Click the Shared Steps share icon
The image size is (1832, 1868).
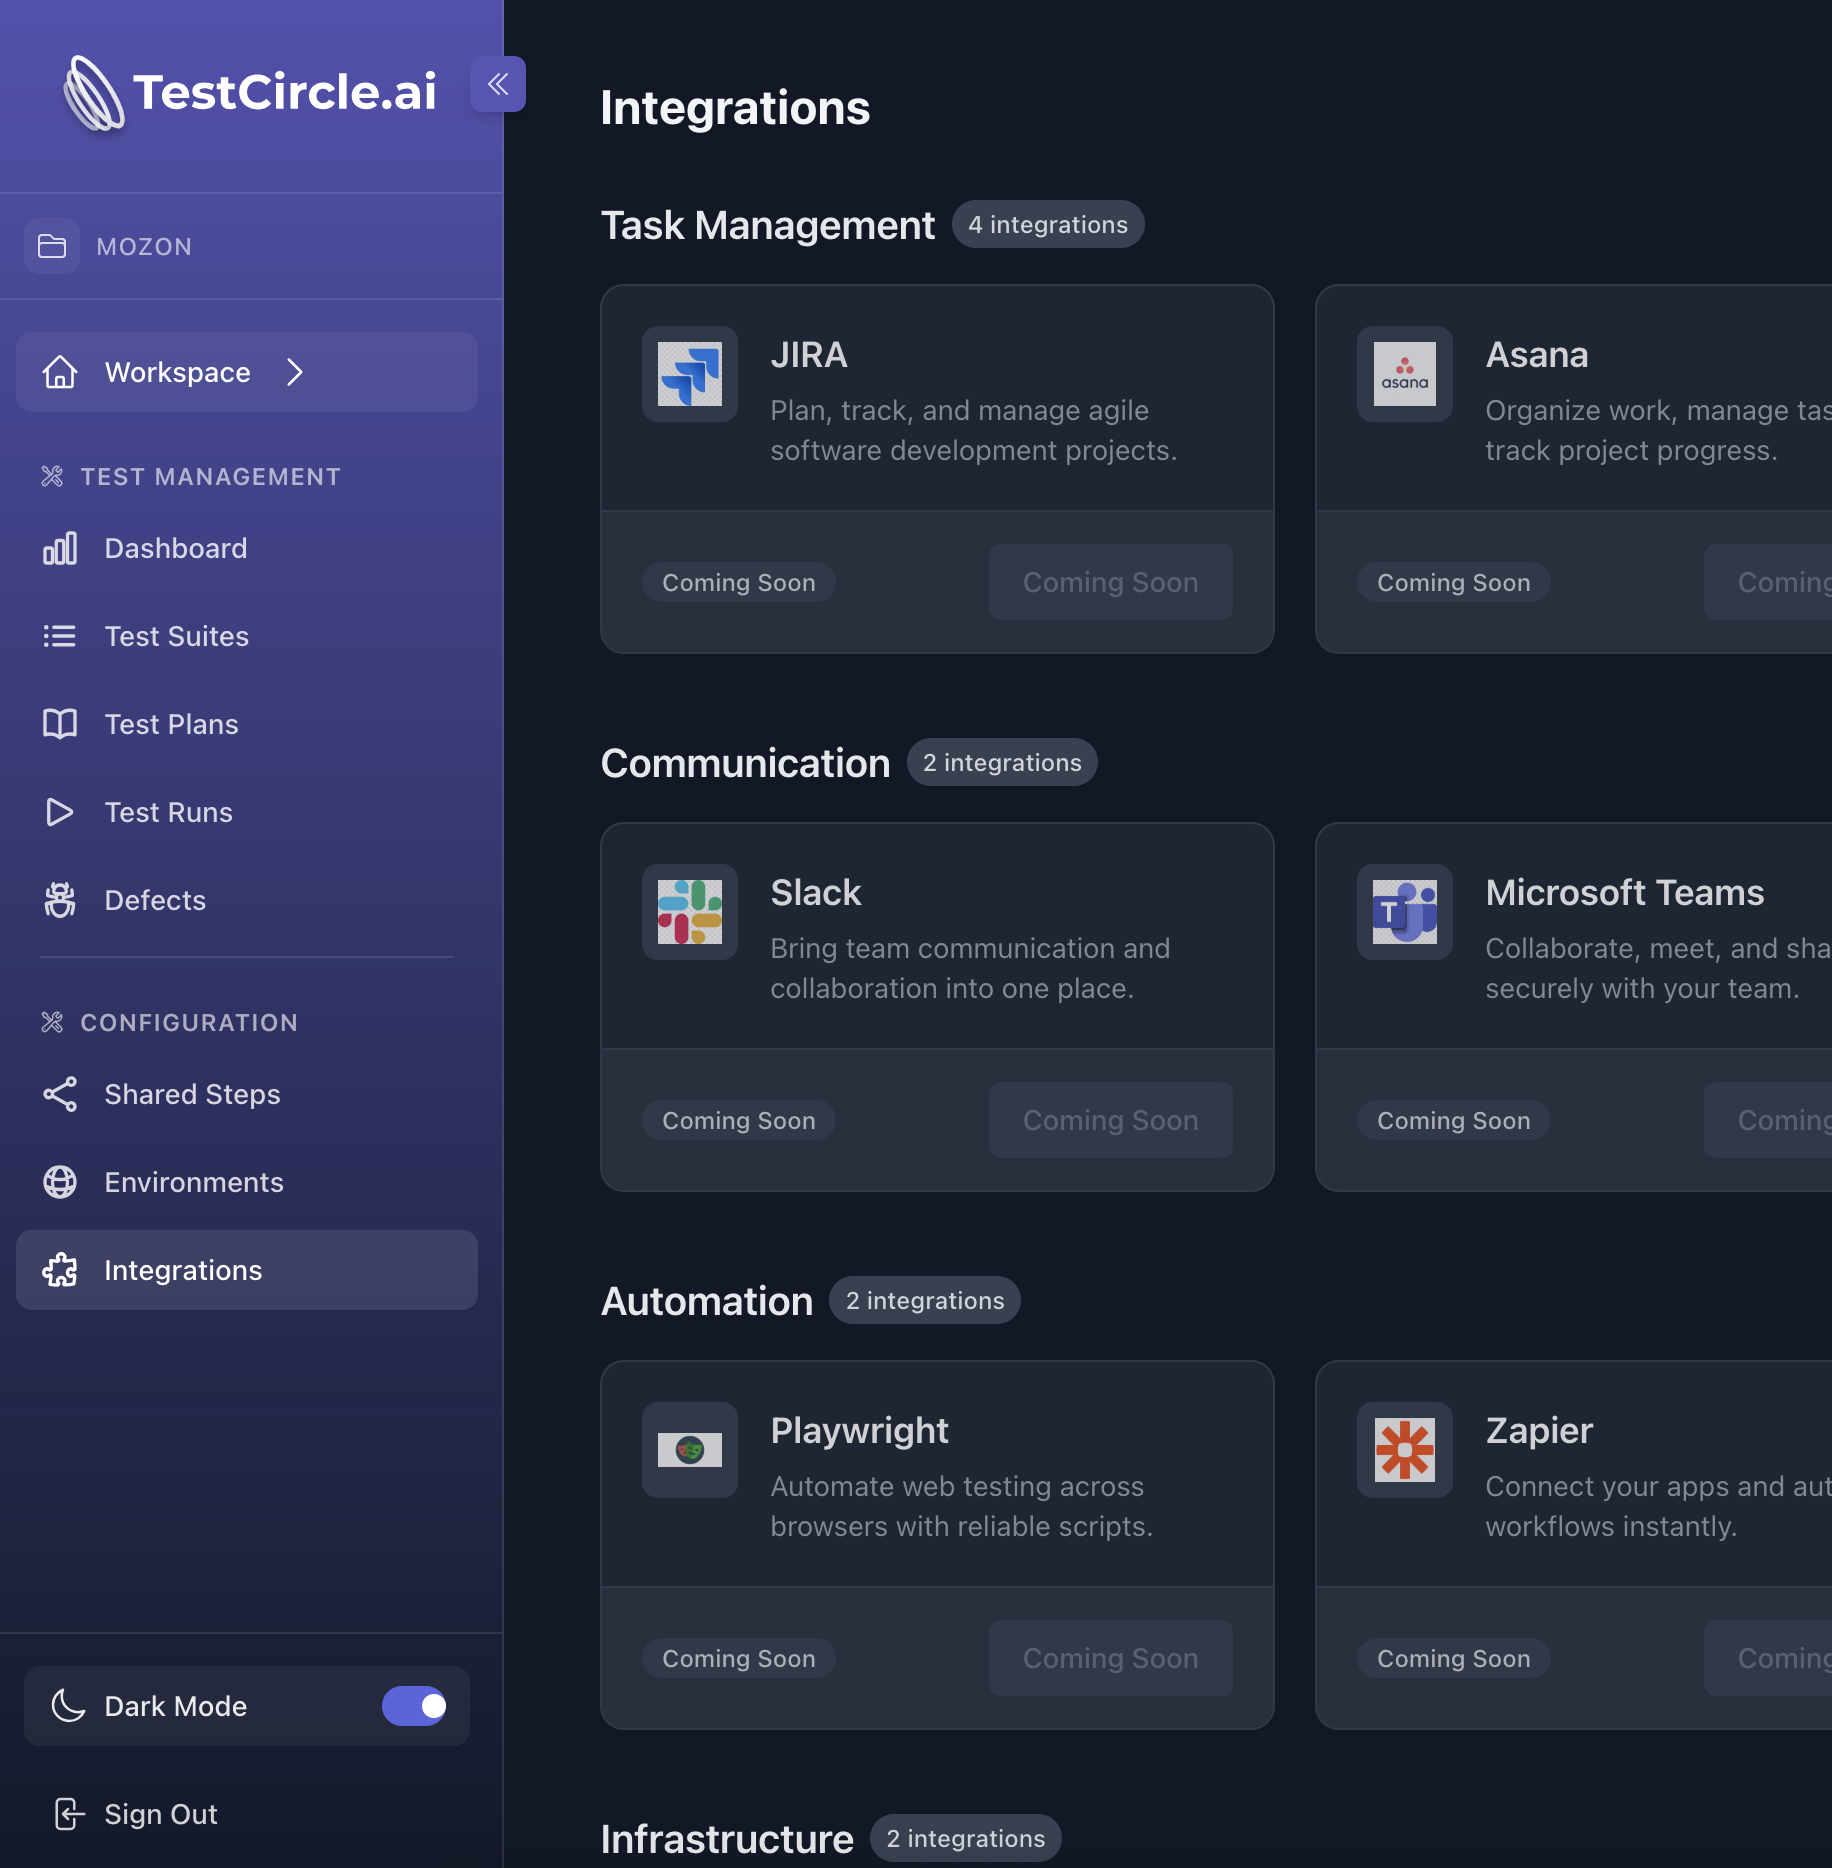[x=60, y=1094]
